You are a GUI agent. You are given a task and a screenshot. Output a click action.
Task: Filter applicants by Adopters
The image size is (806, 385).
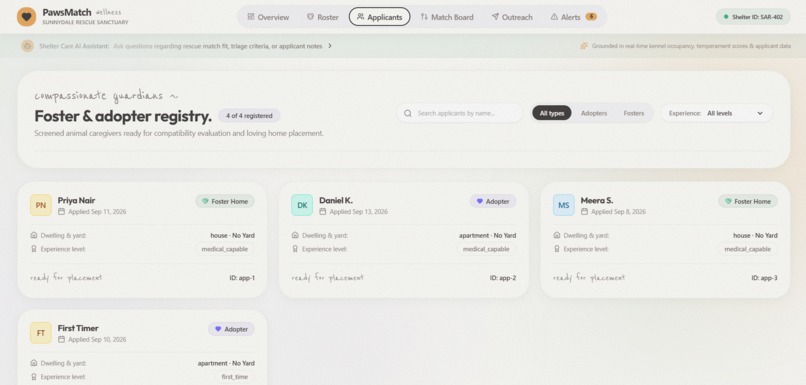click(x=594, y=113)
